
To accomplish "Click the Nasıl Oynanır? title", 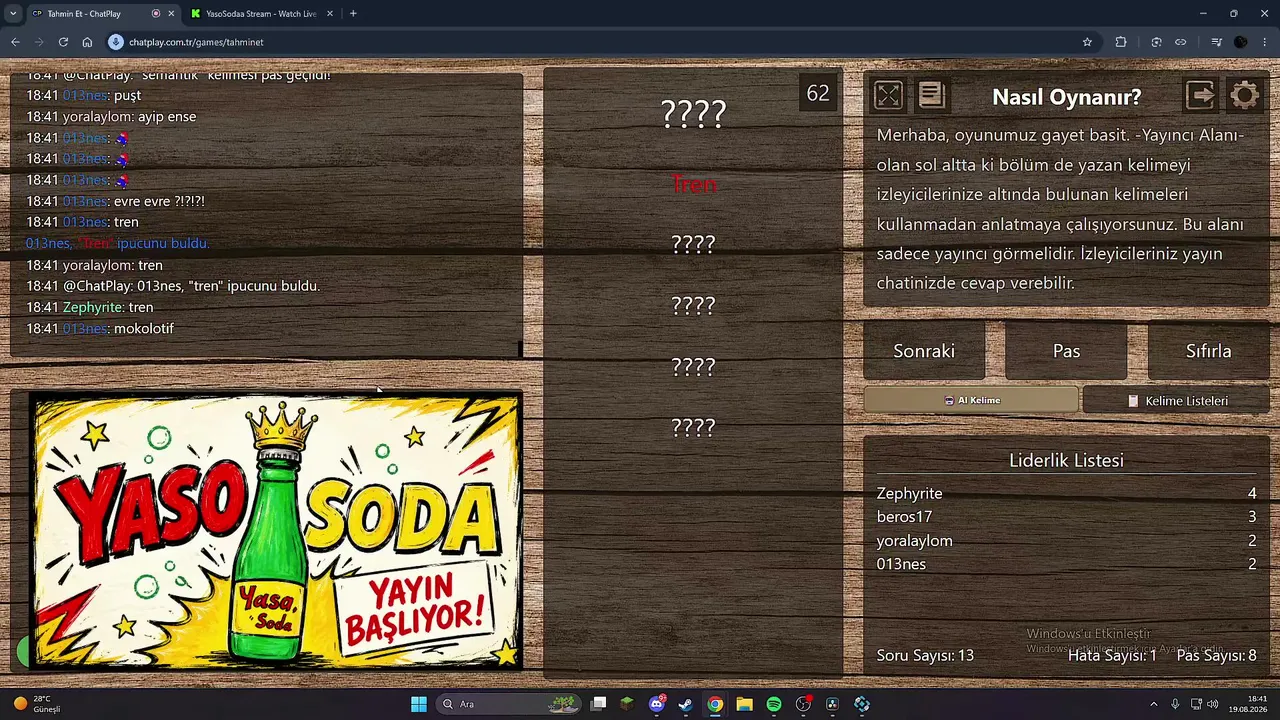I will point(1066,97).
